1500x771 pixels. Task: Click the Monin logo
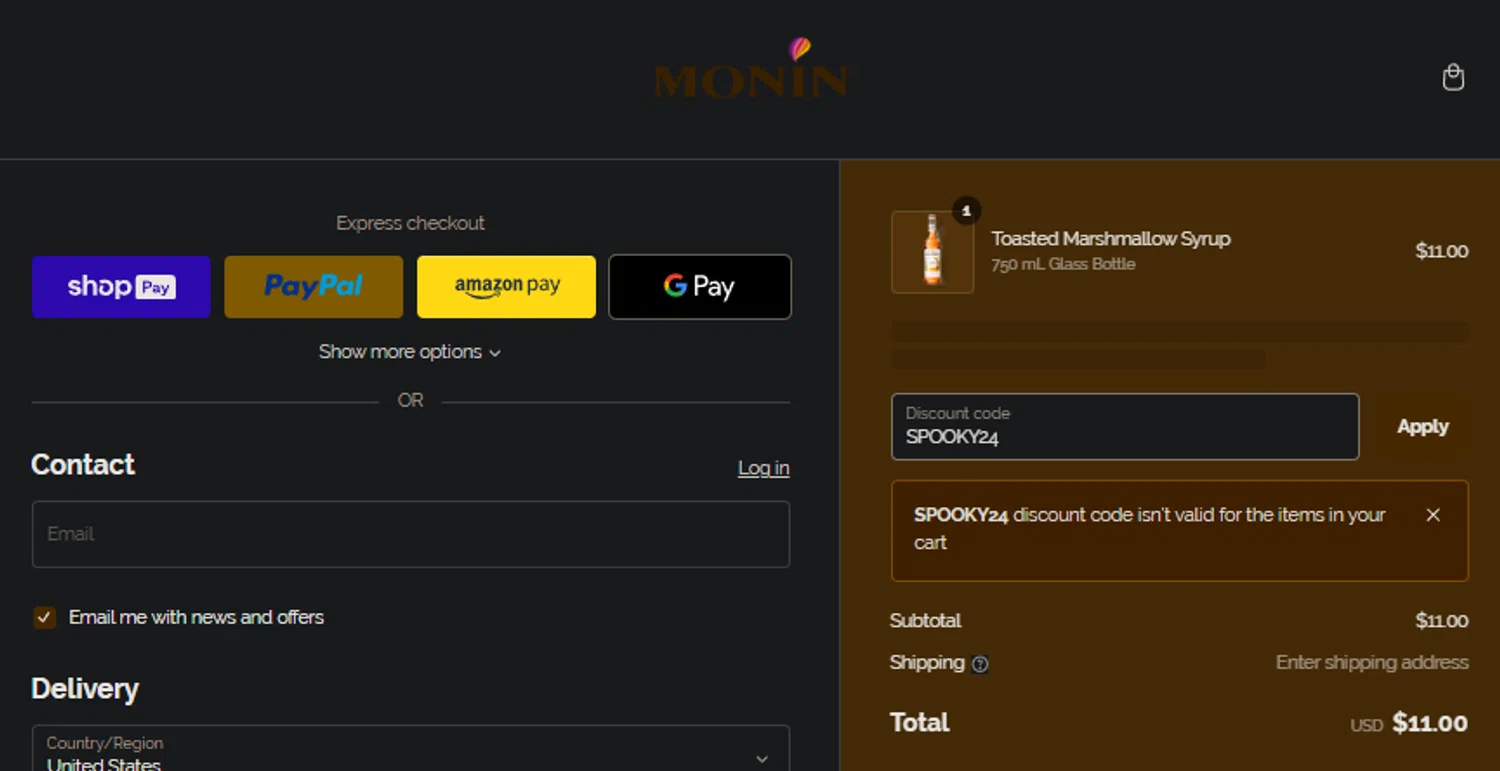click(751, 69)
